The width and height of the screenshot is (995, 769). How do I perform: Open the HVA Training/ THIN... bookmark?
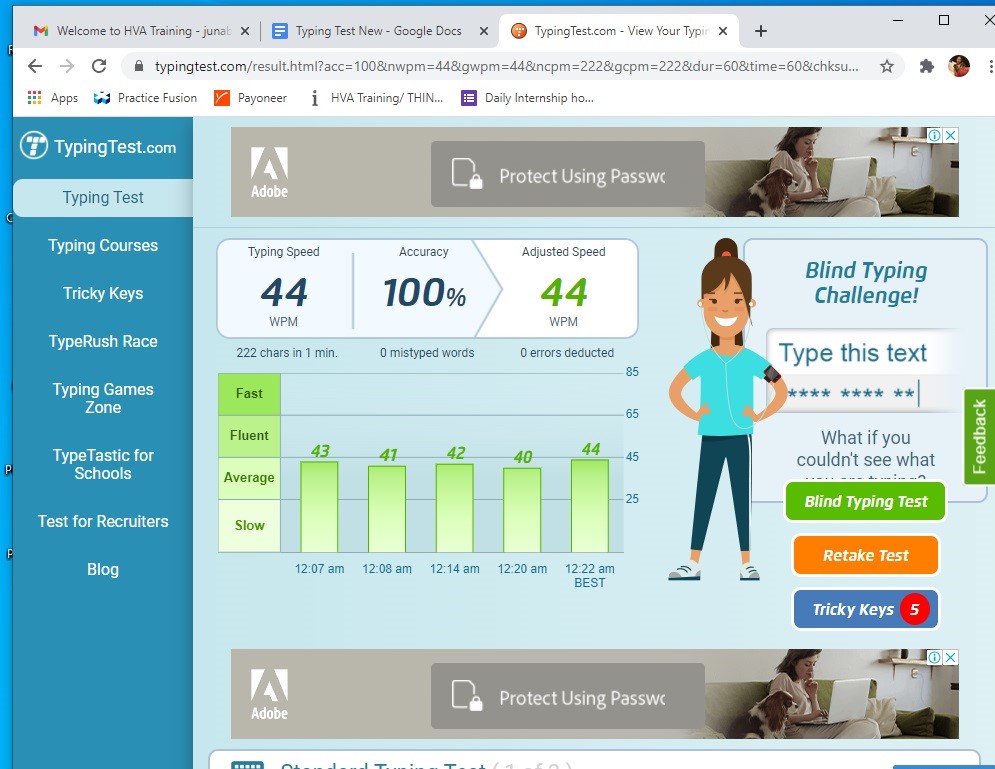[x=376, y=98]
